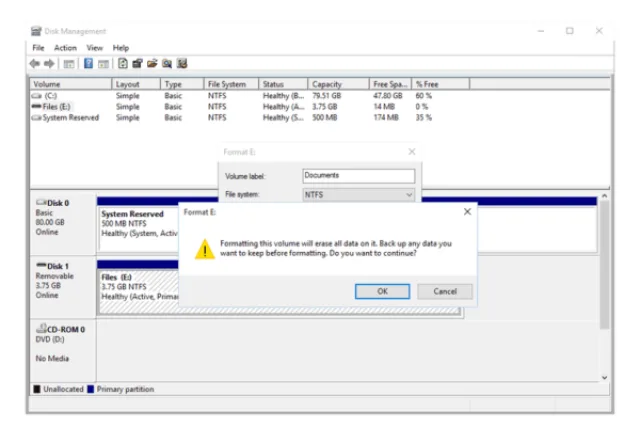Click the Volume label field containing Documents
The image size is (640, 427).
[x=359, y=176]
